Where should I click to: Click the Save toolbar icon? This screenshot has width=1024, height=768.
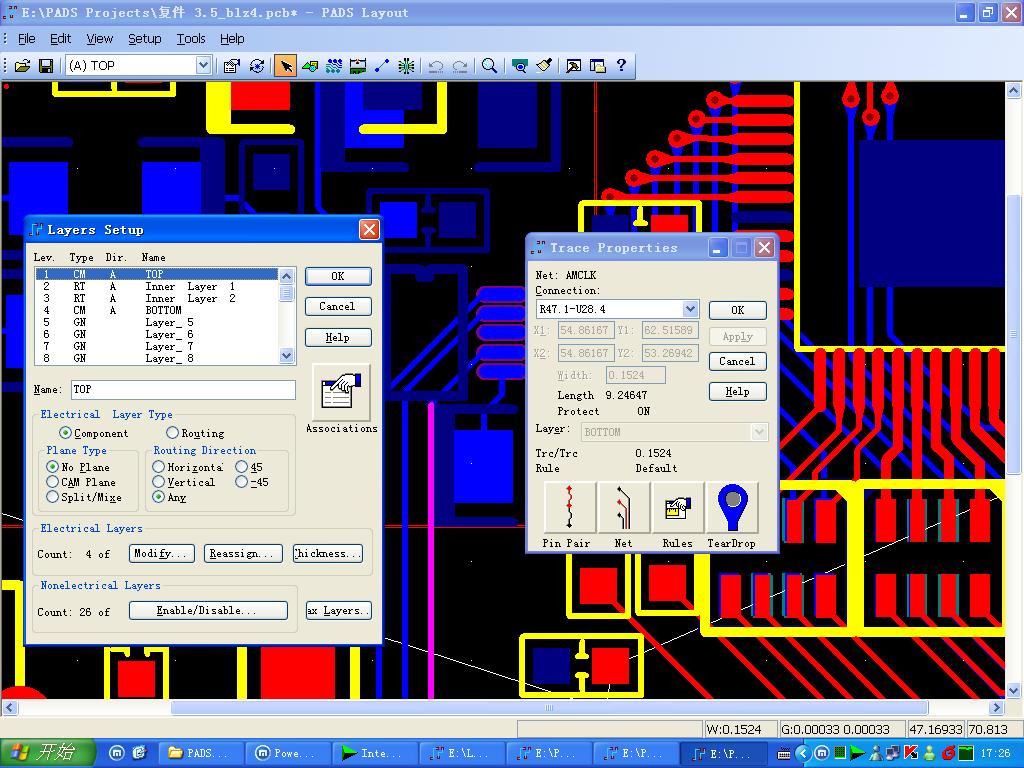(45, 66)
